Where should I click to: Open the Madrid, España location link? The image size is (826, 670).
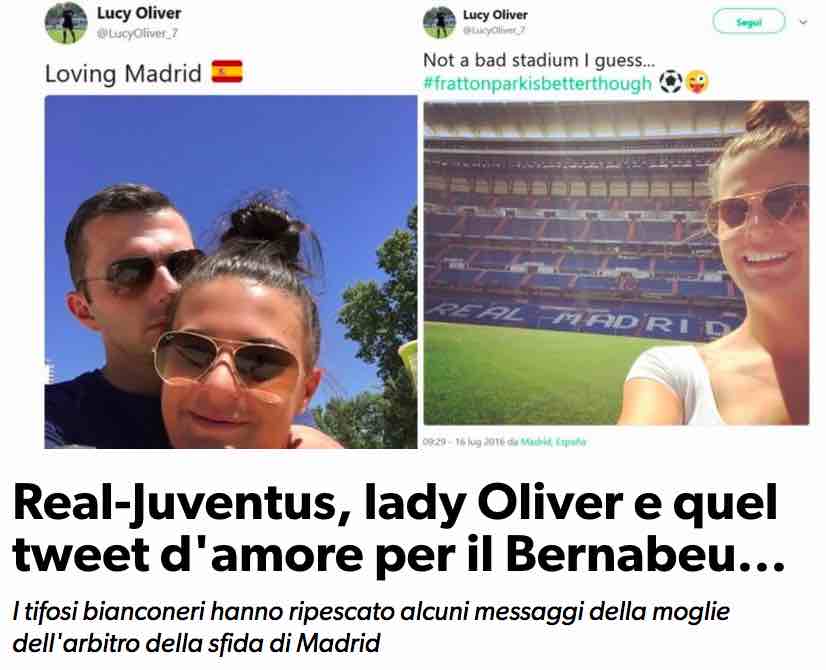[x=553, y=441]
